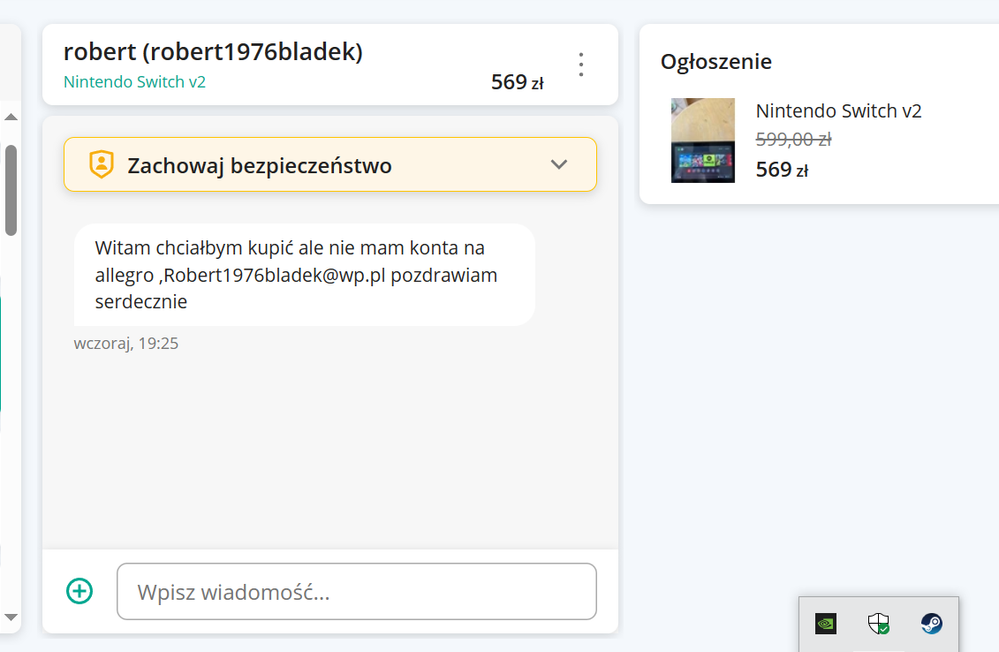This screenshot has width=999, height=652.
Task: Click the 569 zł price in chat header
Action: point(517,82)
